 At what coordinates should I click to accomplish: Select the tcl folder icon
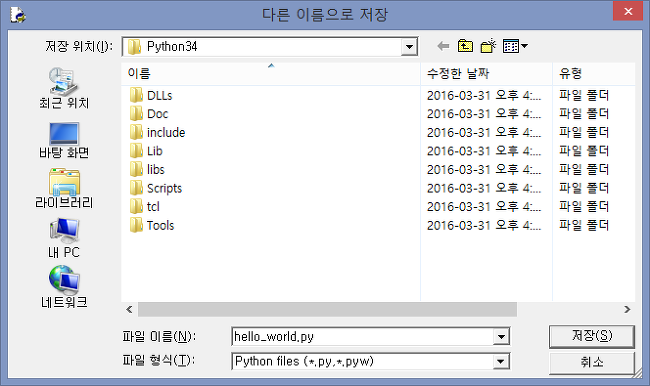136,206
